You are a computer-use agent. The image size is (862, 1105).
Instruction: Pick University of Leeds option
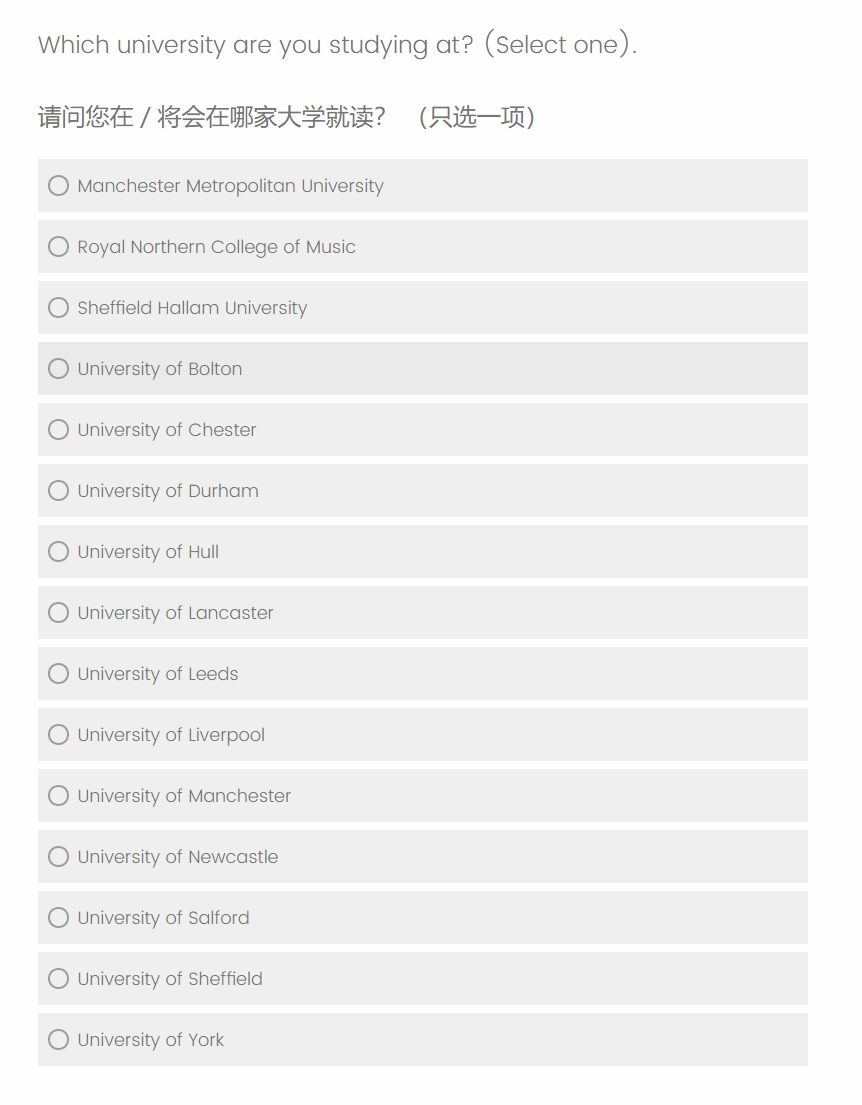click(59, 674)
